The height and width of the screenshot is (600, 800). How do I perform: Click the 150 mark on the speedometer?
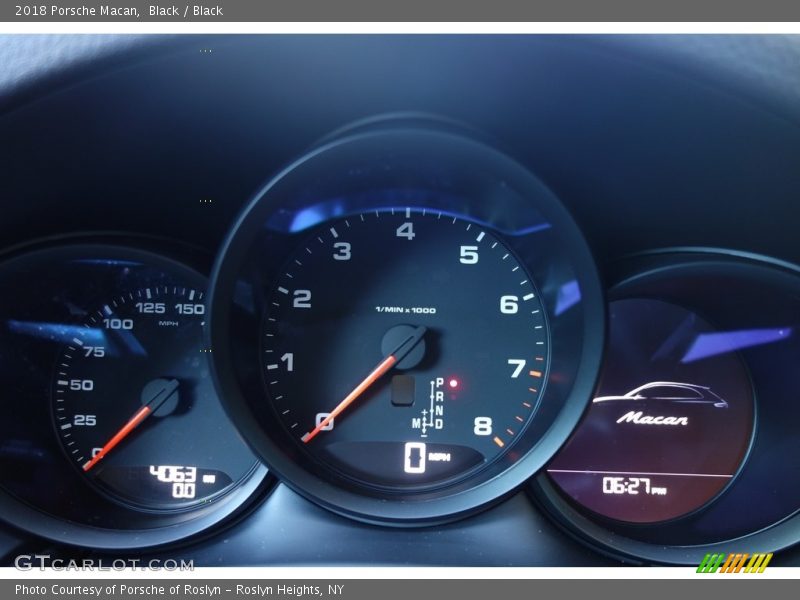[189, 308]
